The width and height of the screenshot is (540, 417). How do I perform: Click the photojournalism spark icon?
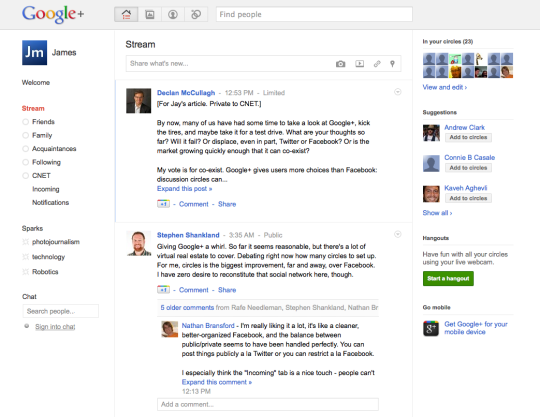pos(25,242)
